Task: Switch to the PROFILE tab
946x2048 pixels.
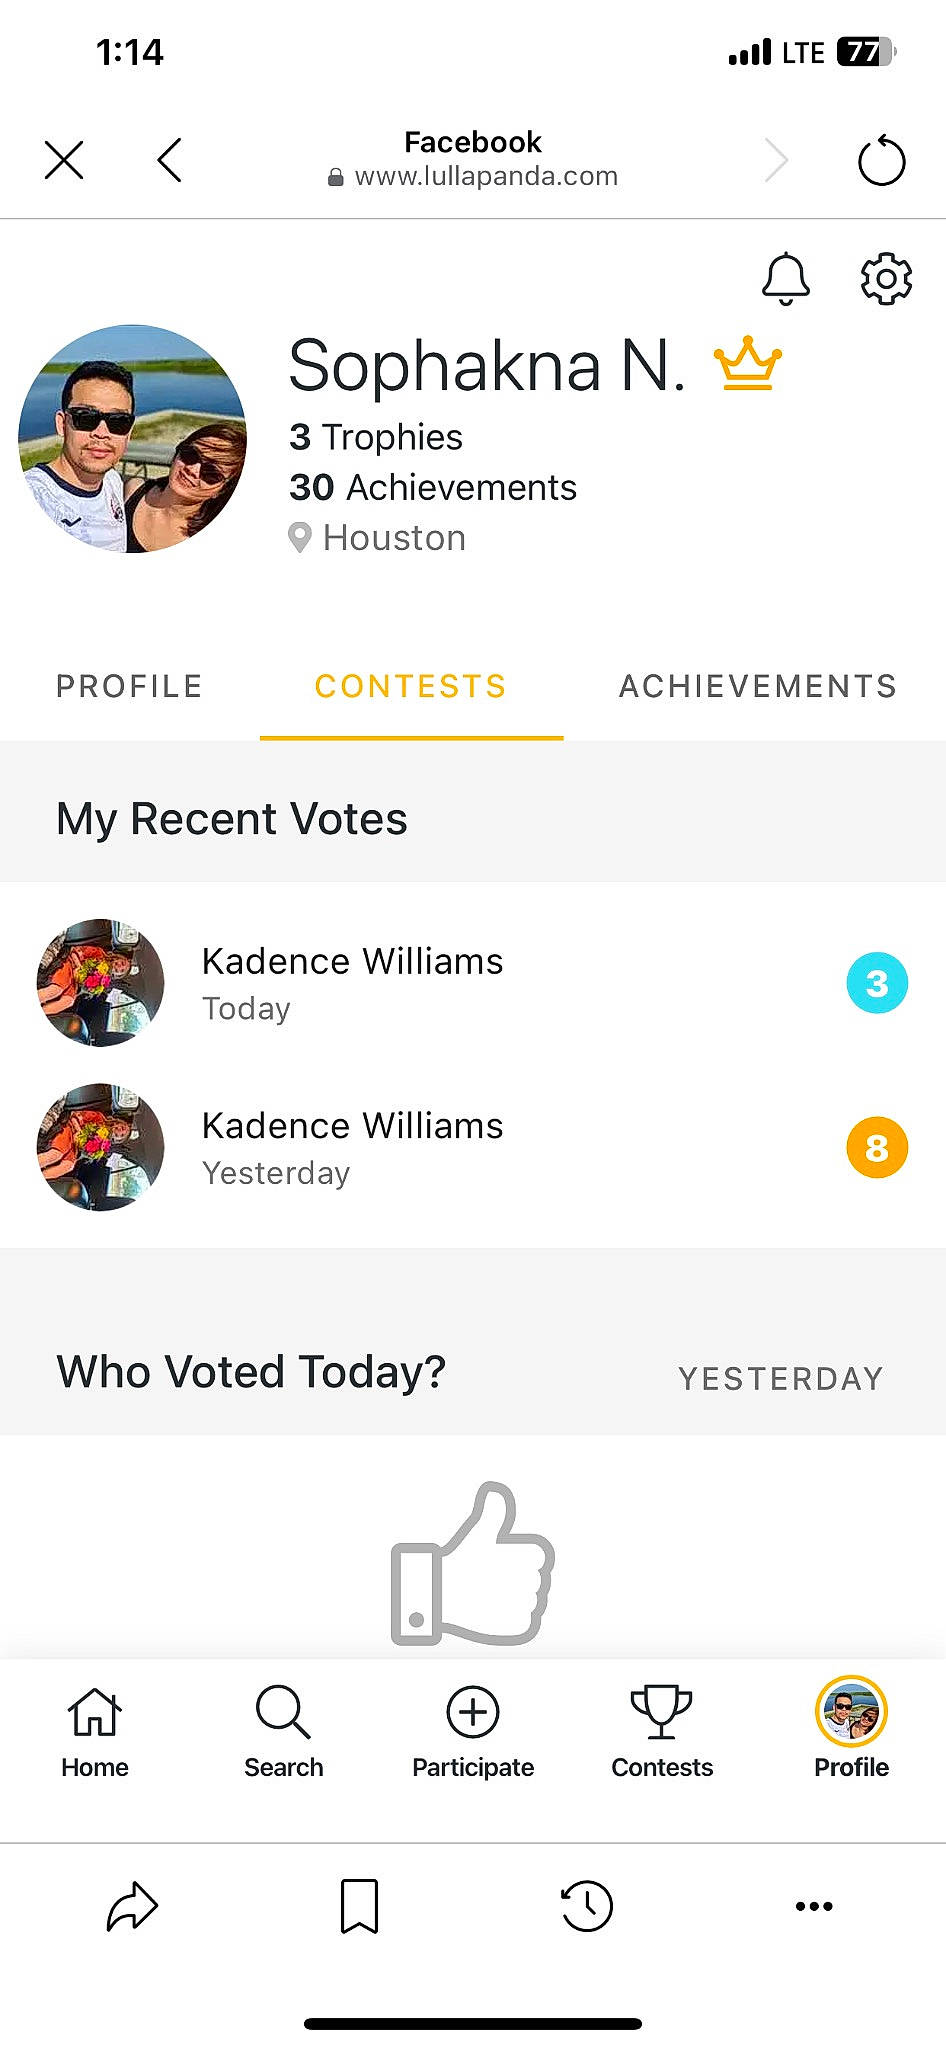Action: [129, 686]
